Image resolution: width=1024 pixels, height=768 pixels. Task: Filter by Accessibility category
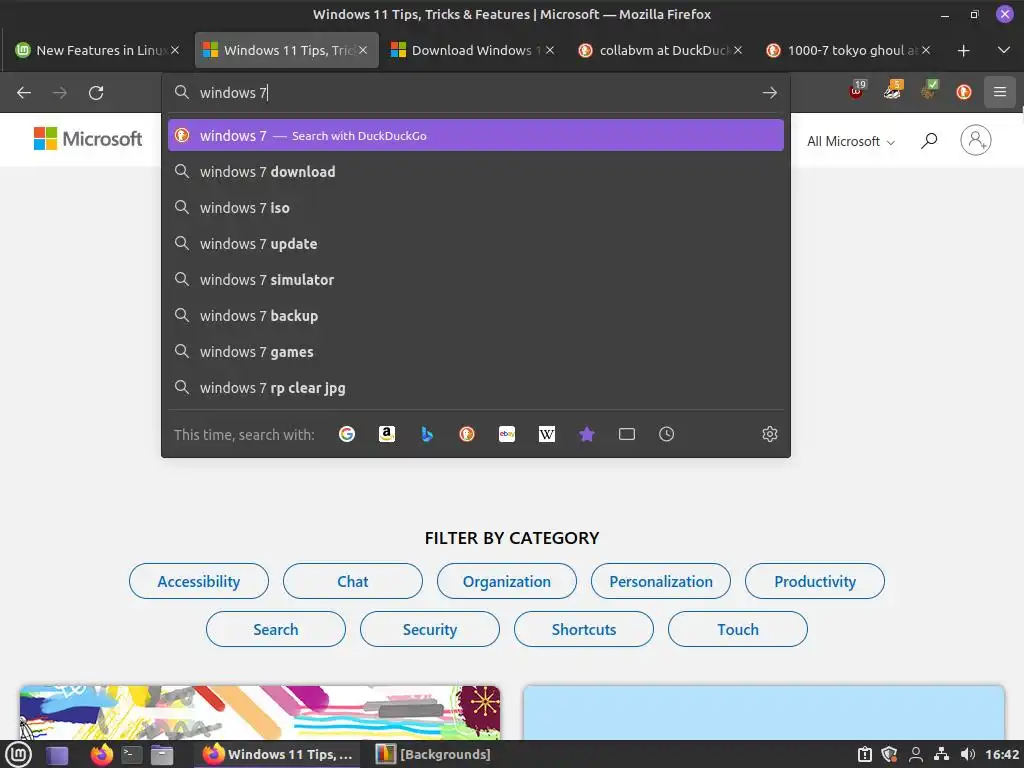tap(199, 581)
